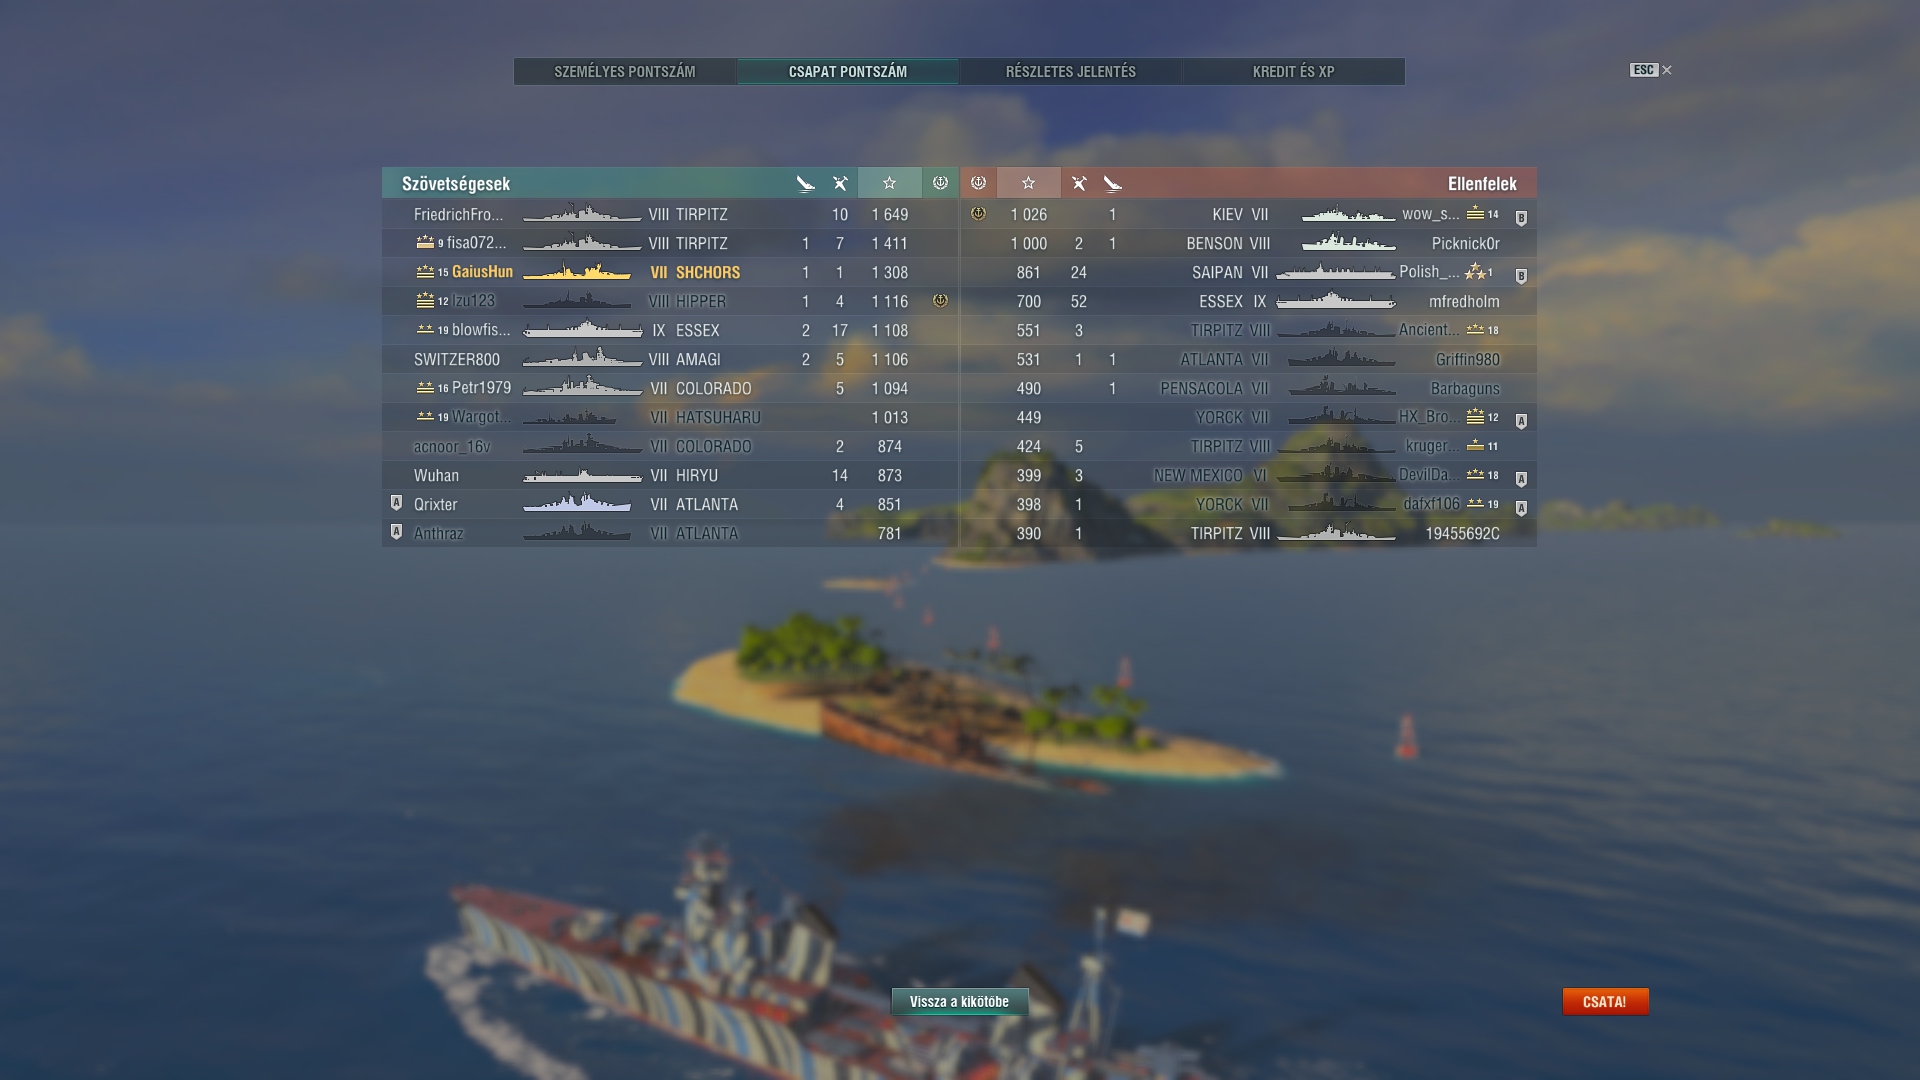Click lzu123's earned achievement medal
Viewport: 1920px width, 1080px height.
(x=940, y=301)
